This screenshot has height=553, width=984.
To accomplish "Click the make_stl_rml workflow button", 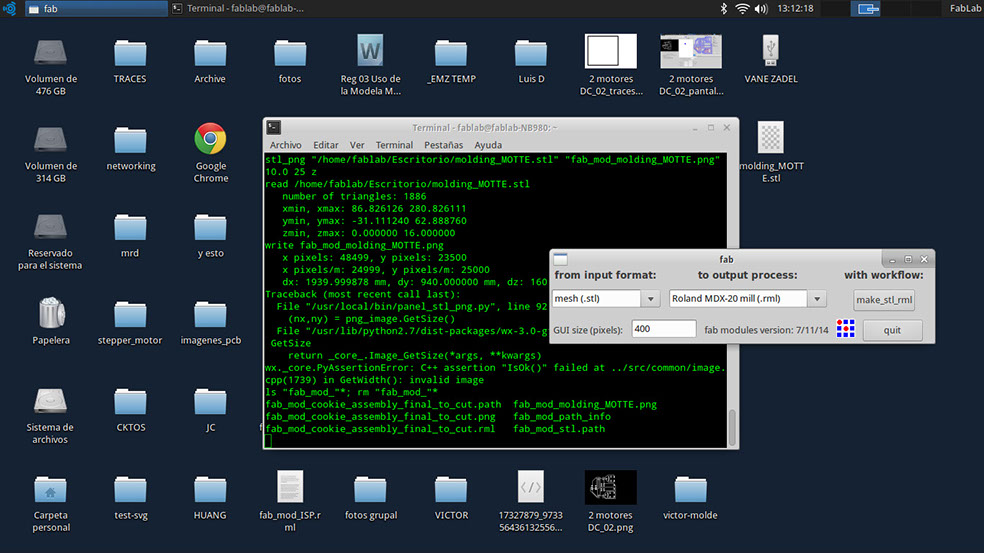I will [x=884, y=299].
